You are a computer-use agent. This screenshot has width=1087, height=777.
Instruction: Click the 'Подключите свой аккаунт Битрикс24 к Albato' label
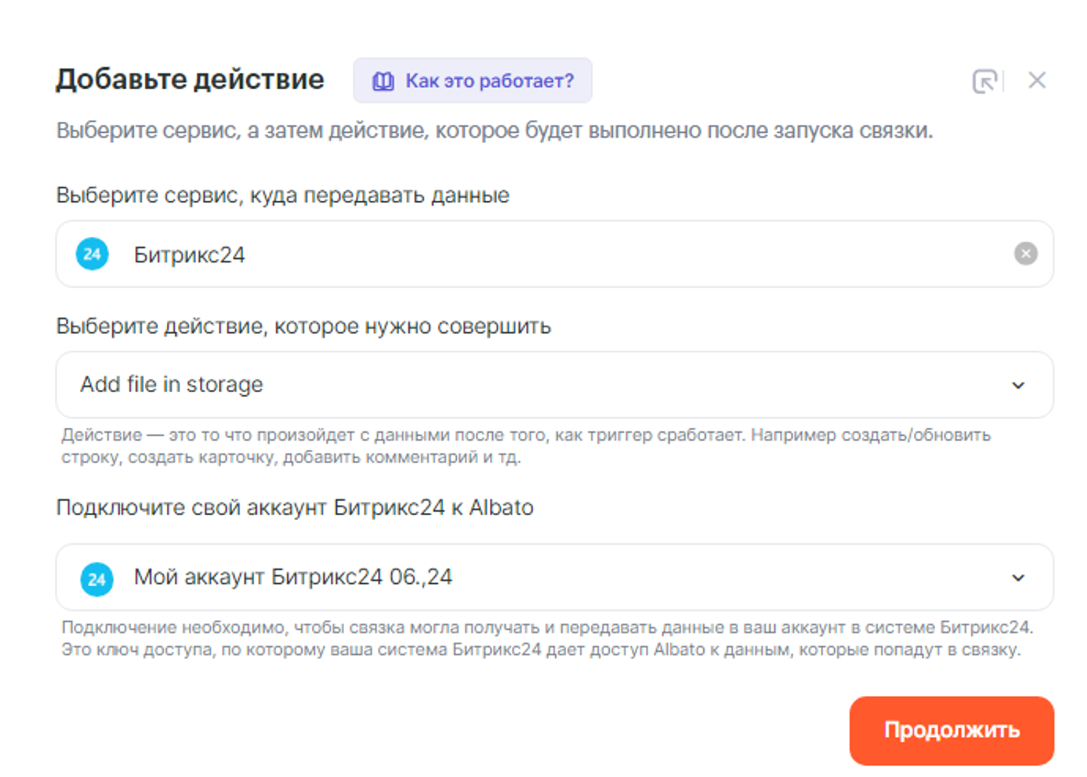click(x=295, y=508)
